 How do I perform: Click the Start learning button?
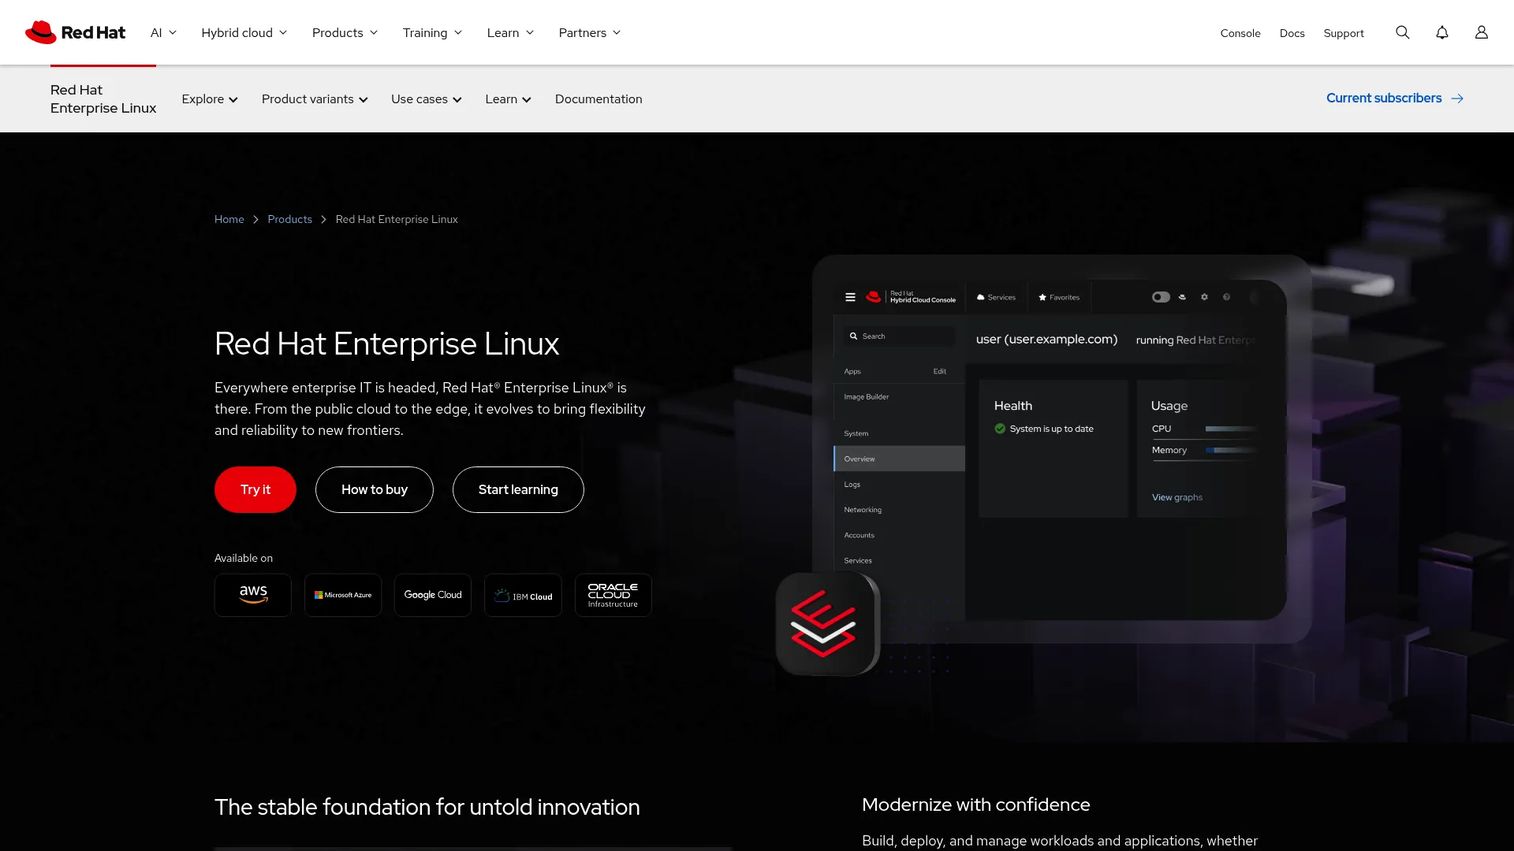pos(518,490)
